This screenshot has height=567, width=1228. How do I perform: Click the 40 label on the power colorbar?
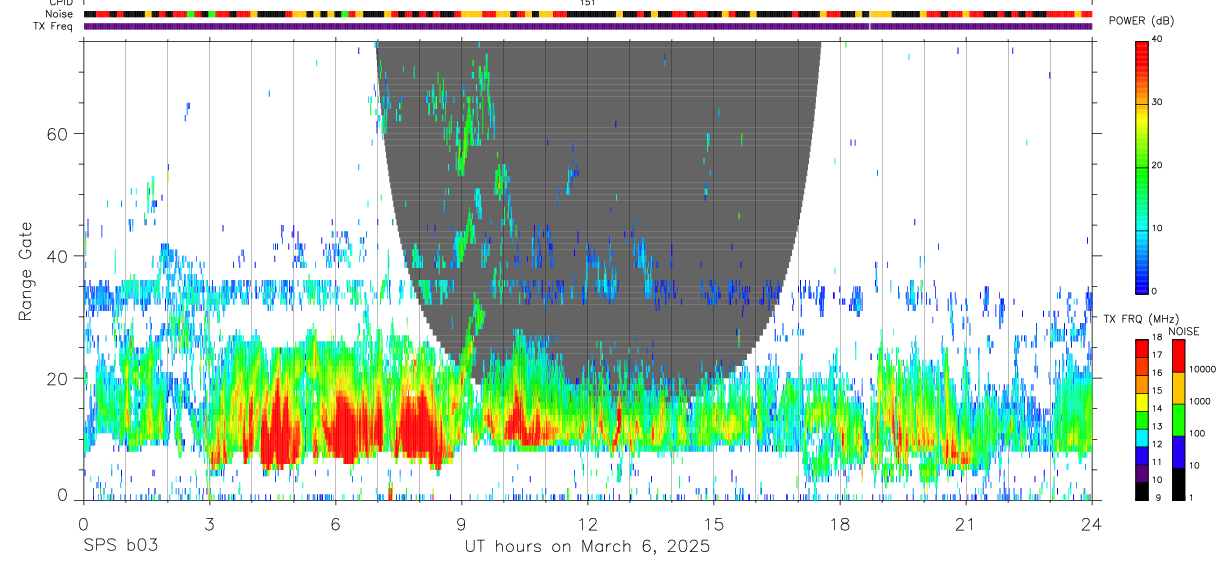pos(1157,40)
